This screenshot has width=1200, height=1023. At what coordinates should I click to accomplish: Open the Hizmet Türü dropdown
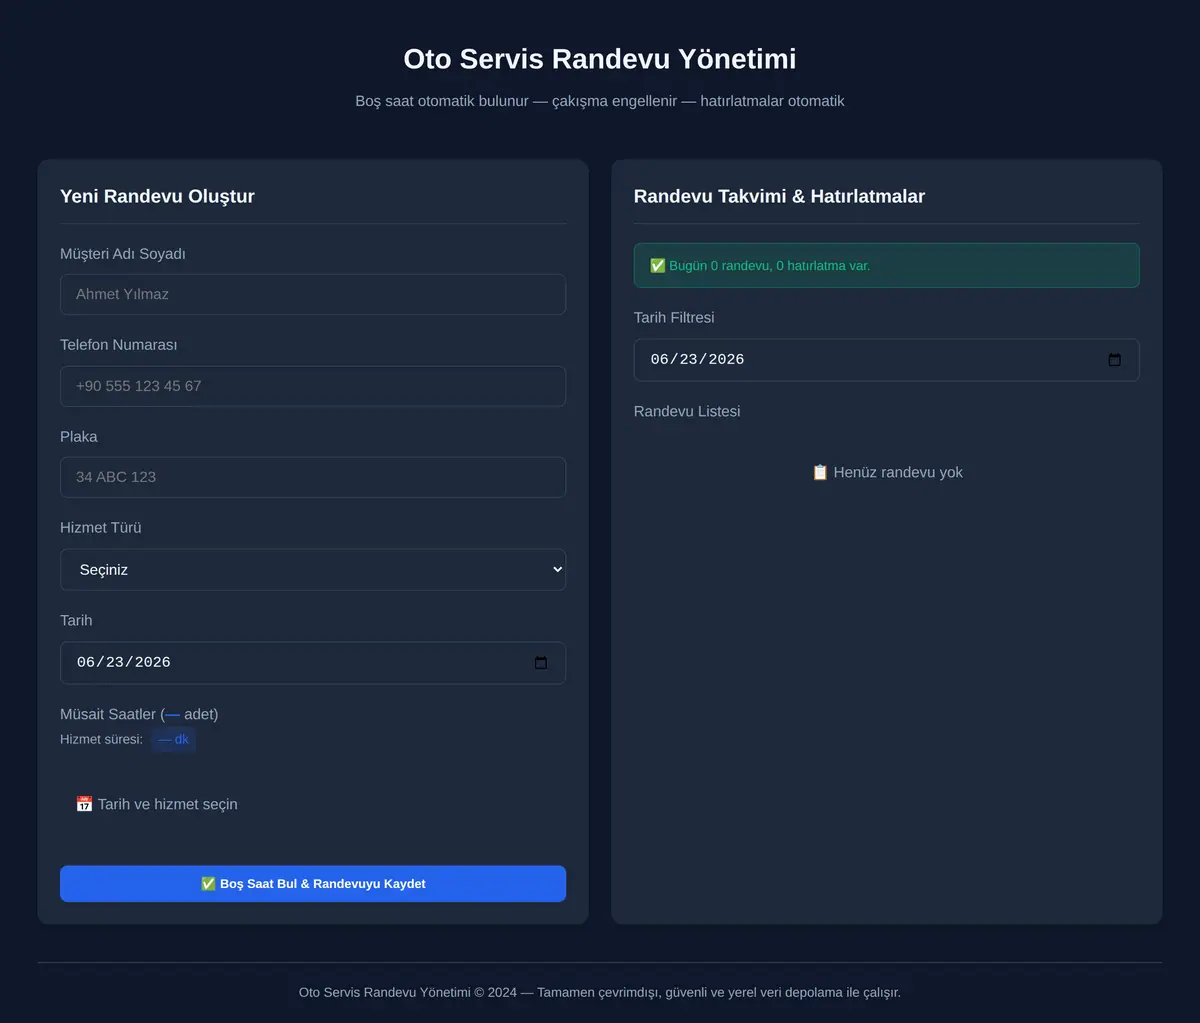313,570
